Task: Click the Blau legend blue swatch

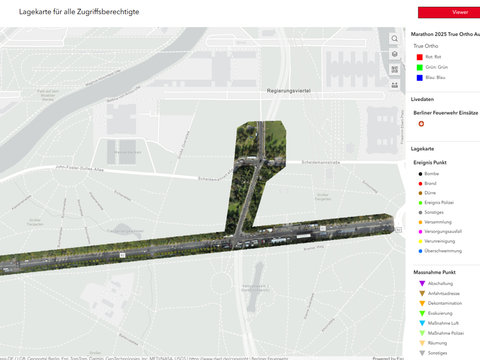Action: click(420, 78)
